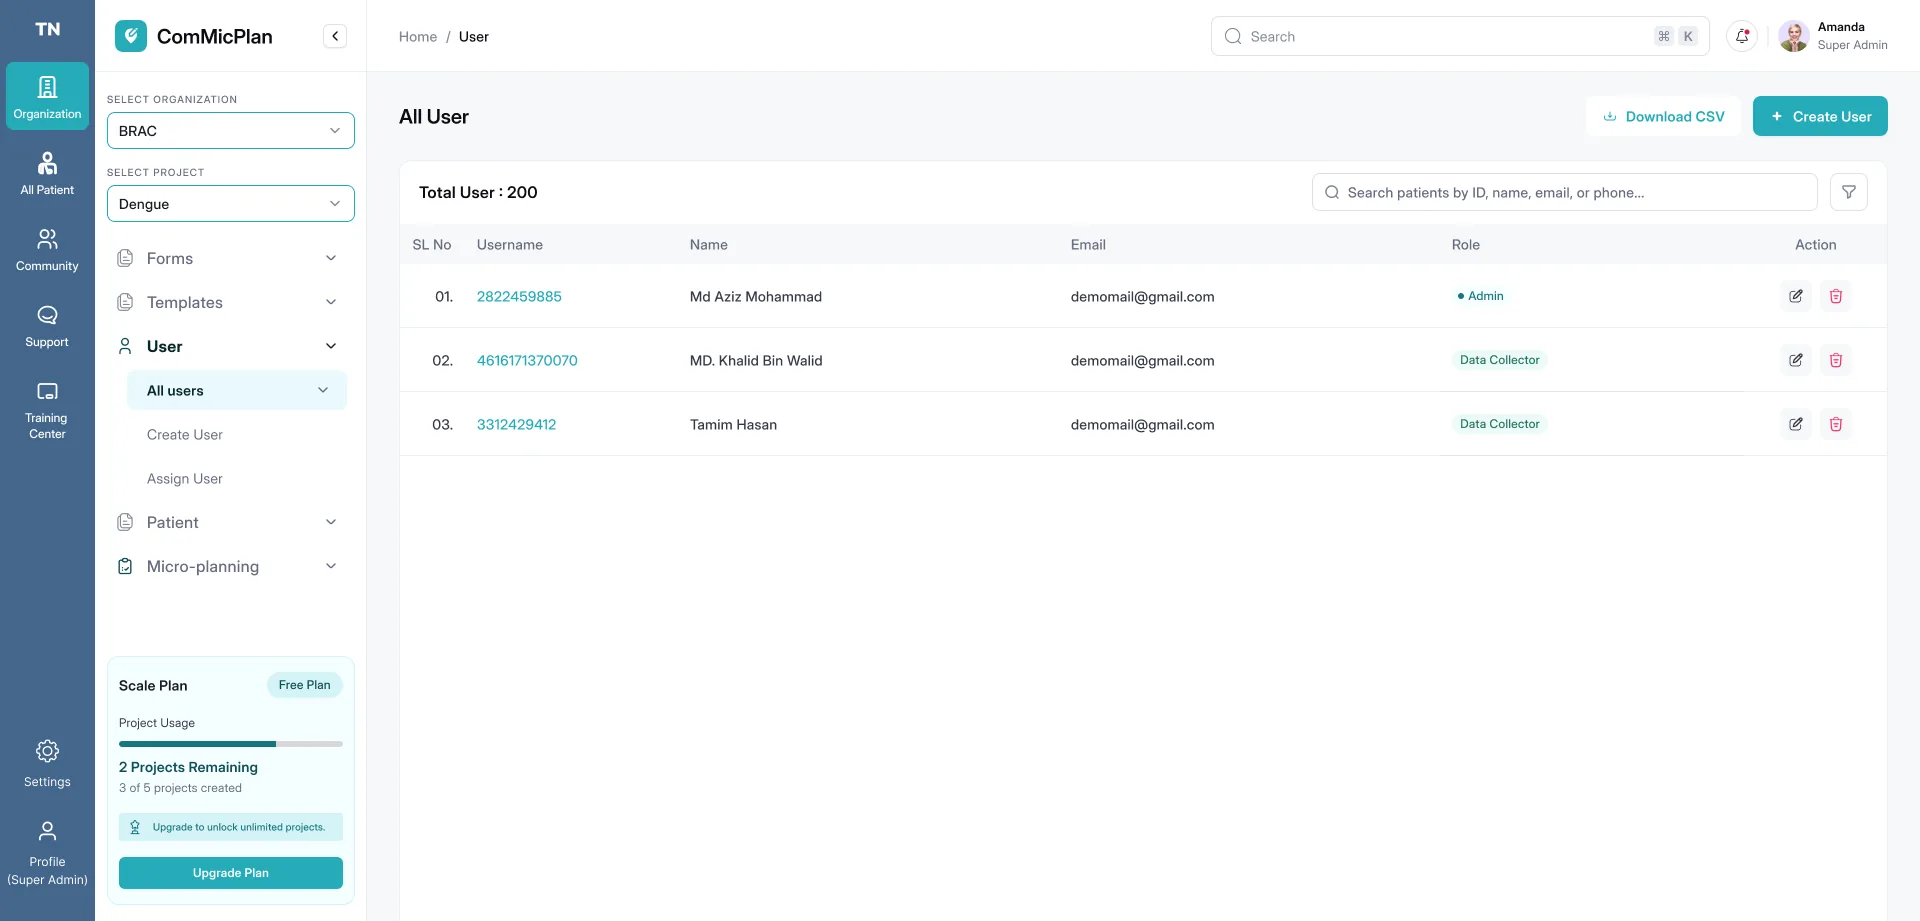This screenshot has width=1920, height=921.
Task: Open the Dengue project dropdown
Action: (x=231, y=204)
